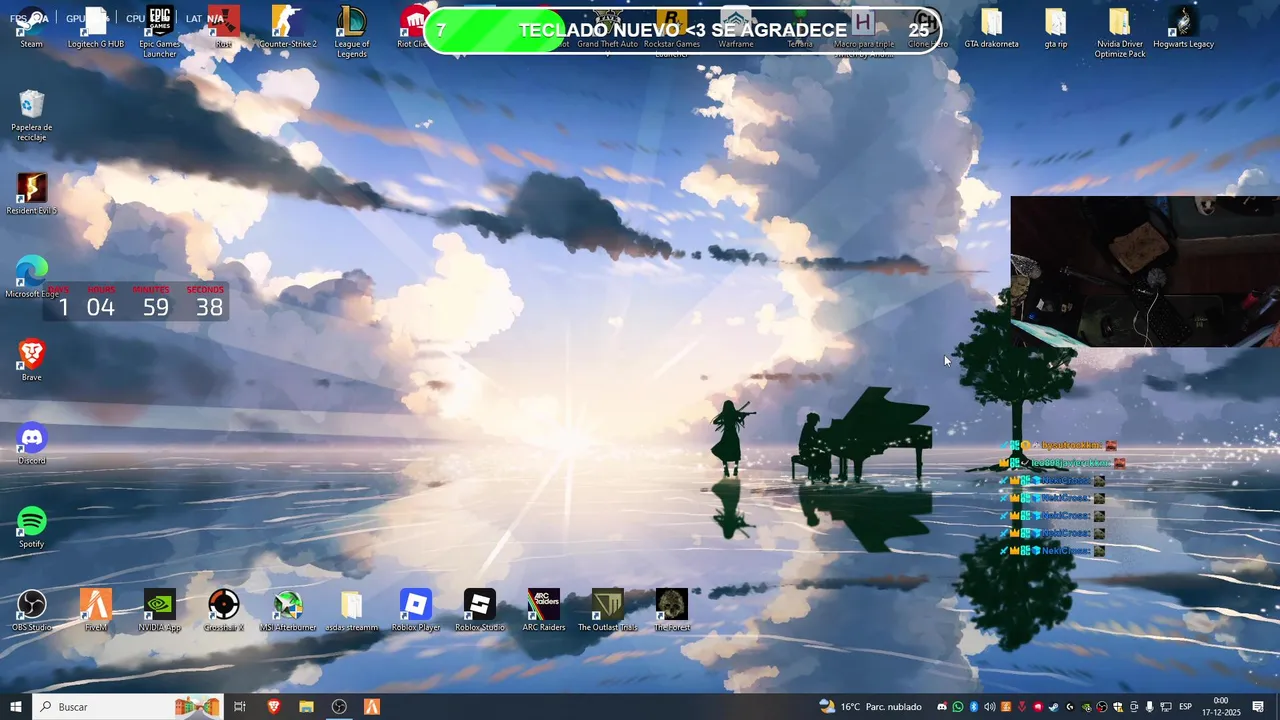Launch Roblox Player shortcut
The width and height of the screenshot is (1280, 720).
416,611
